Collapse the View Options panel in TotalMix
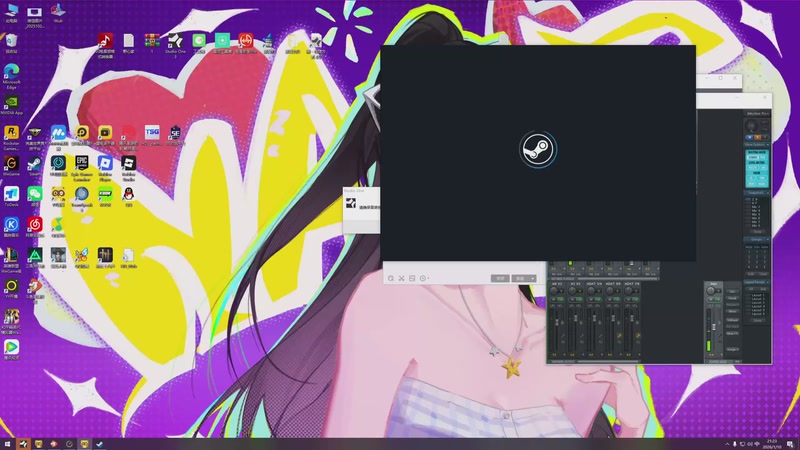This screenshot has height=450, width=800. click(768, 145)
